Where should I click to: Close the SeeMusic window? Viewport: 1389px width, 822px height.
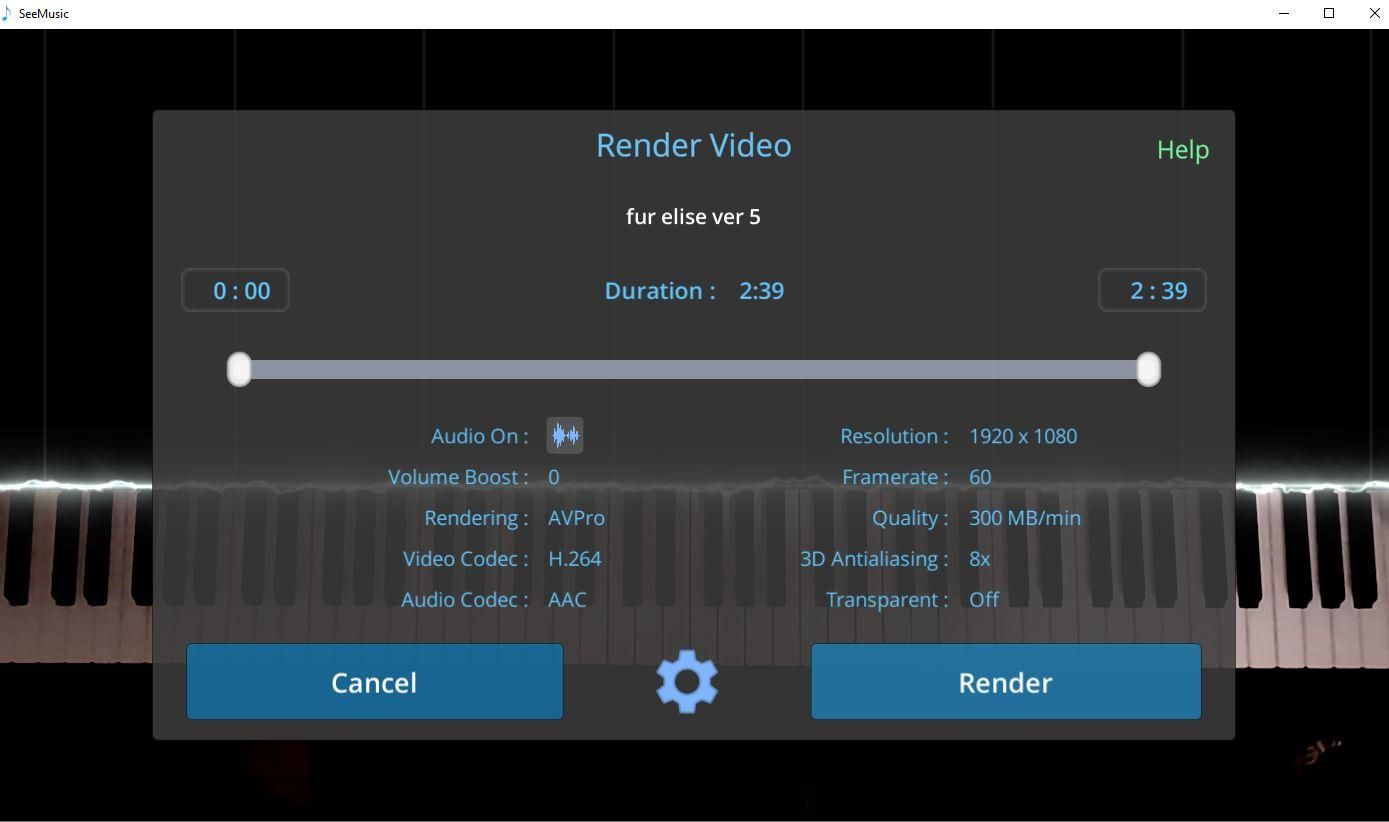(1374, 13)
